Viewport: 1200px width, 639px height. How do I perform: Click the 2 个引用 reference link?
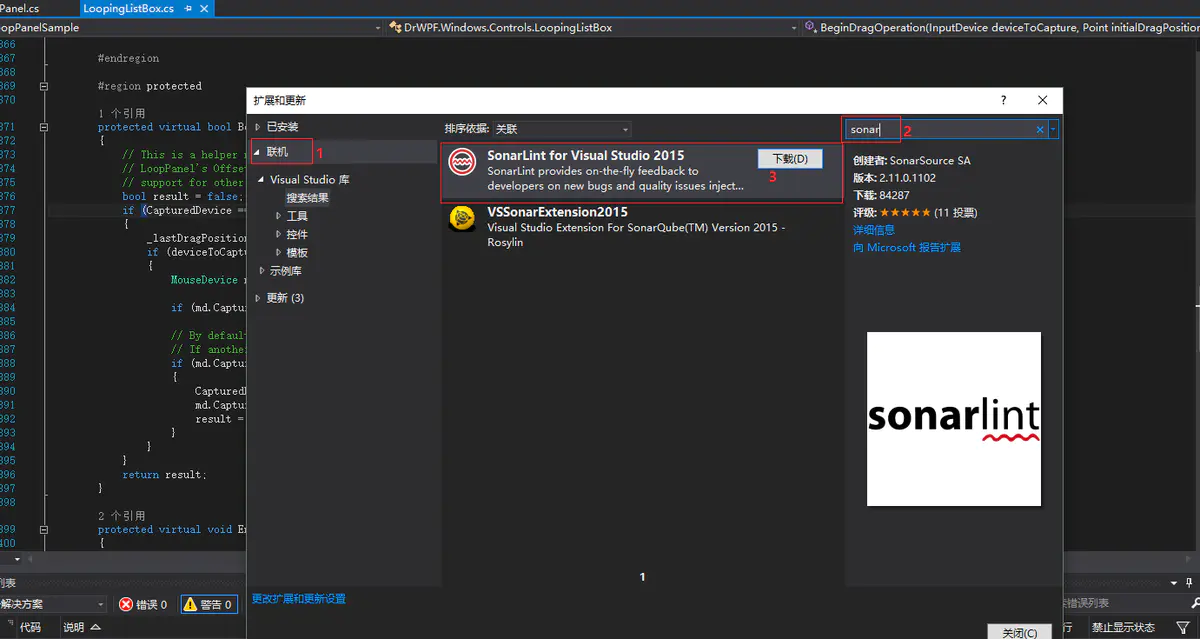point(122,516)
